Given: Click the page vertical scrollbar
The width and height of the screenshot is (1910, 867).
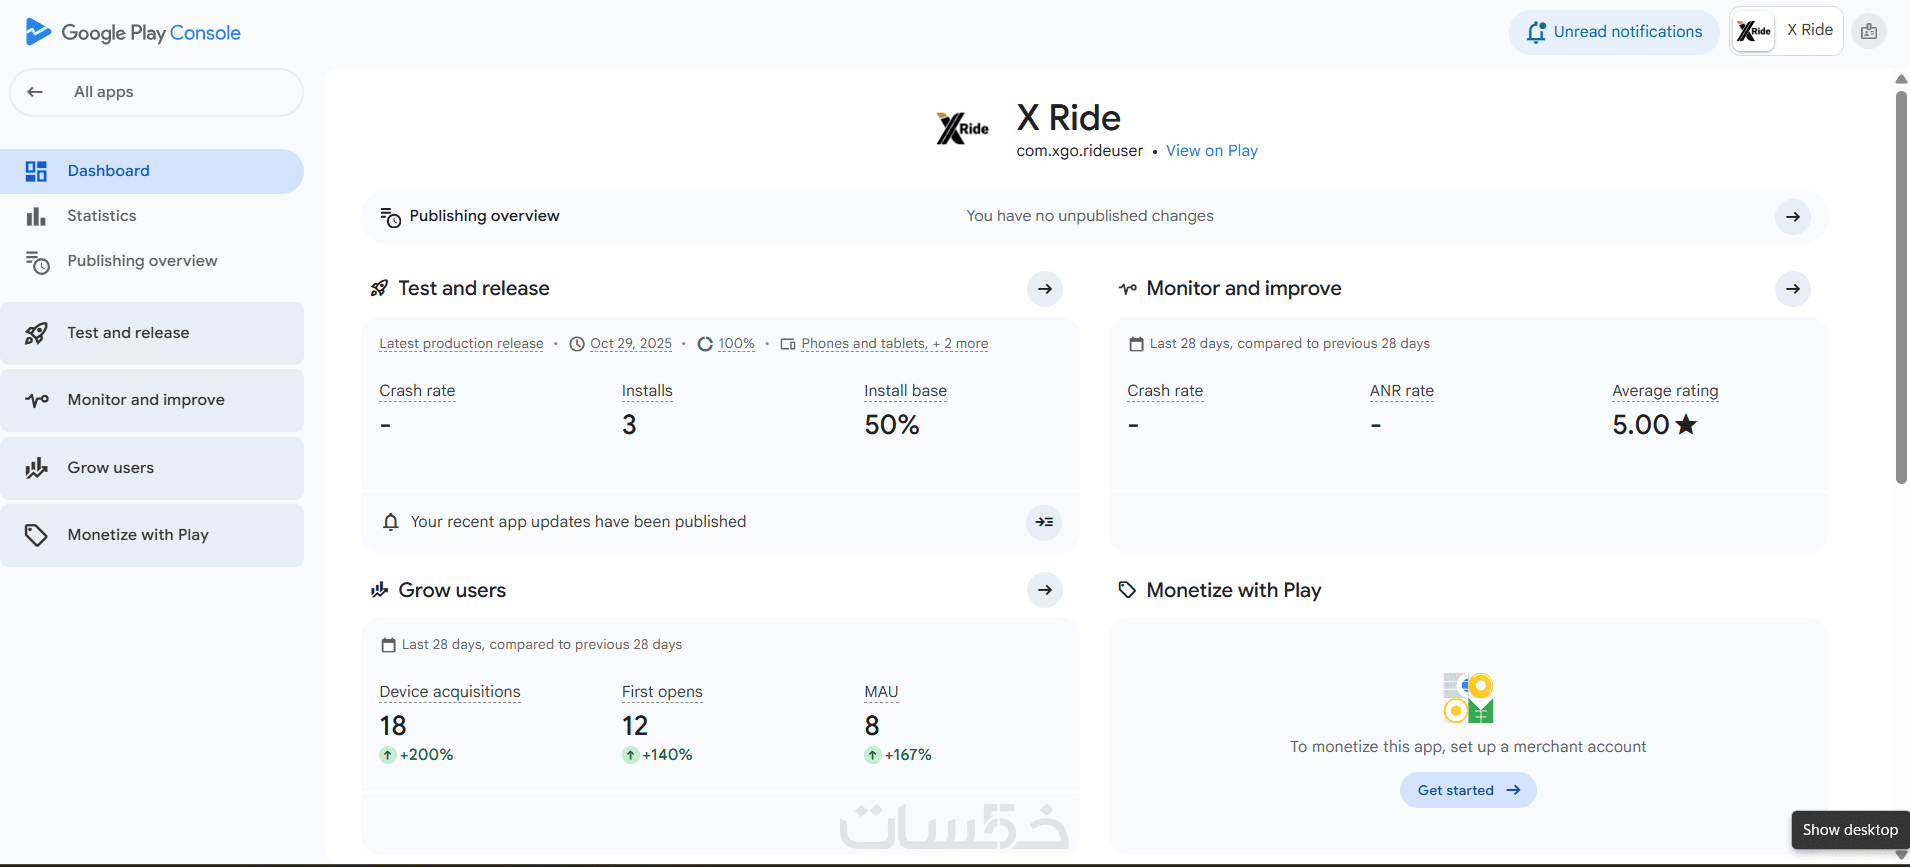Looking at the screenshot, I should point(1901,290).
